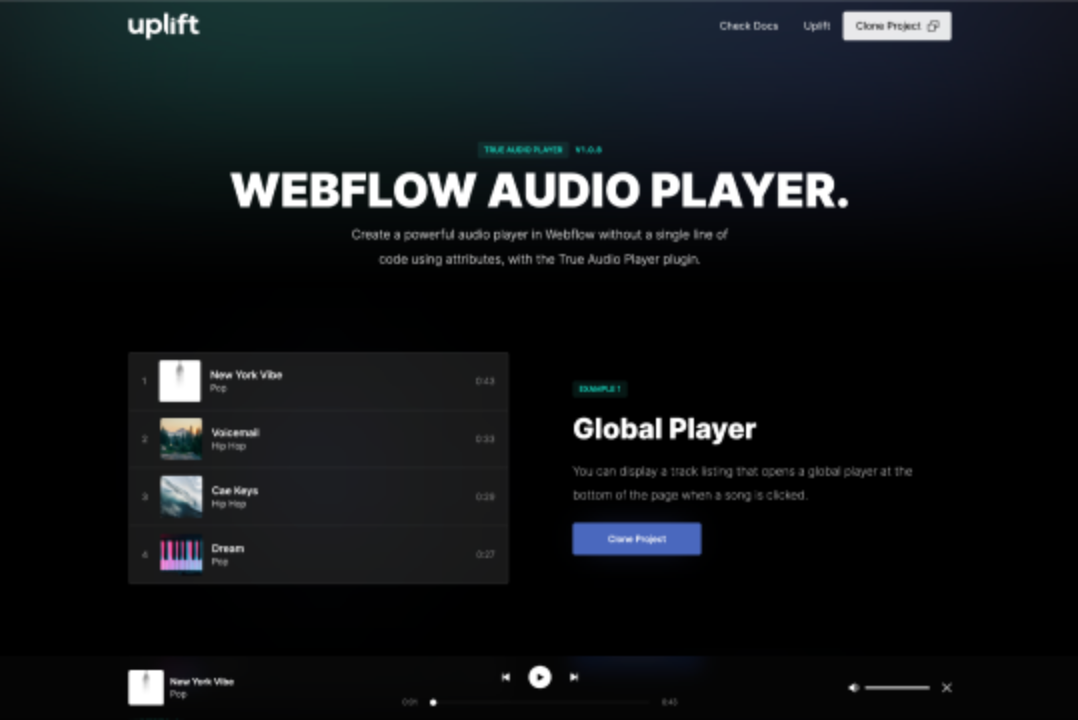This screenshot has width=1078, height=720.
Task: Click the Example 1 badge
Action: click(600, 389)
